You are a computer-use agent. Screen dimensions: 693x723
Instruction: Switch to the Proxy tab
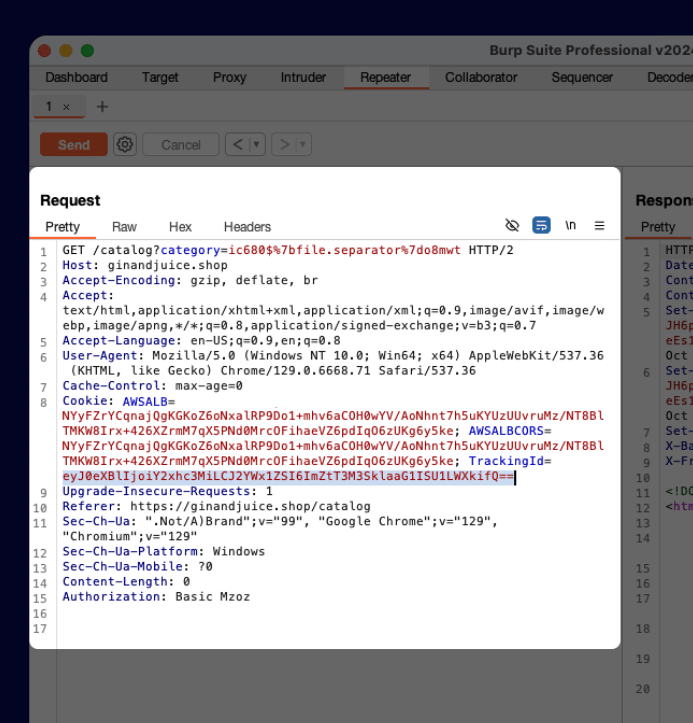(230, 77)
